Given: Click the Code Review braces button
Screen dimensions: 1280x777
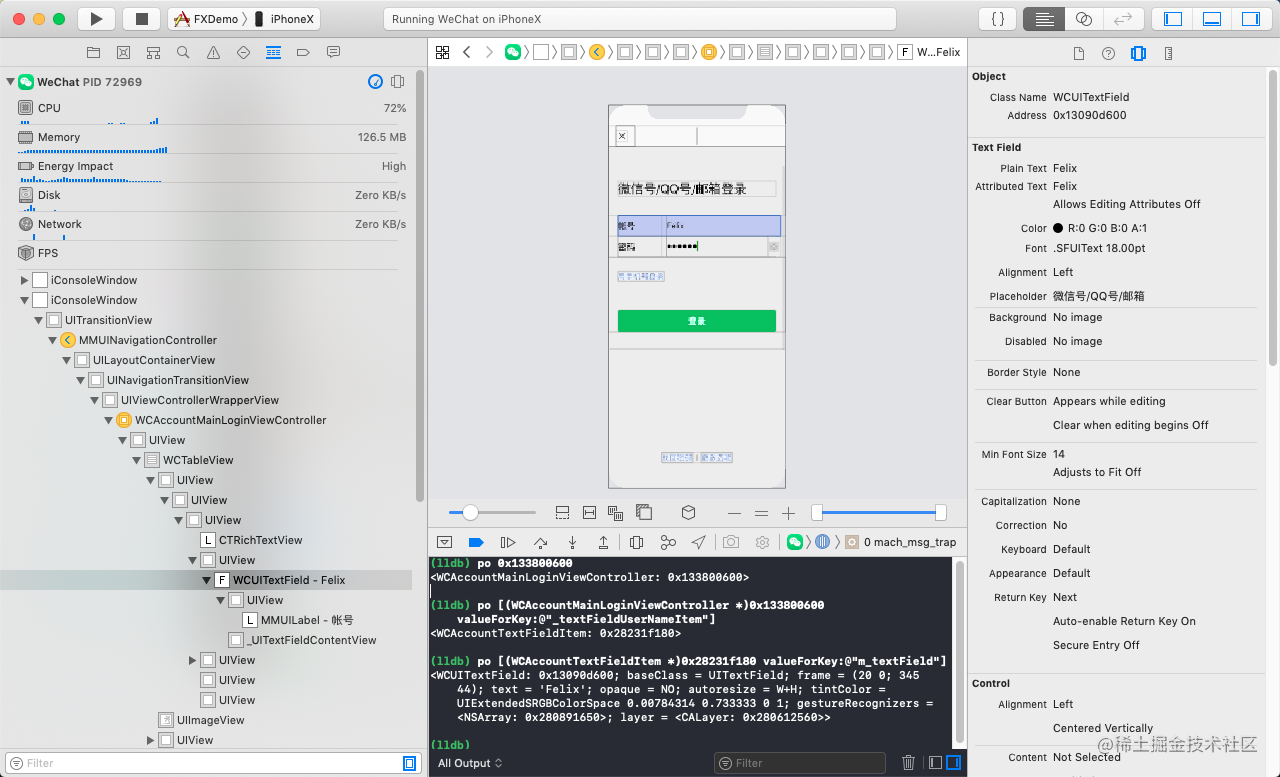Looking at the screenshot, I should (x=997, y=19).
